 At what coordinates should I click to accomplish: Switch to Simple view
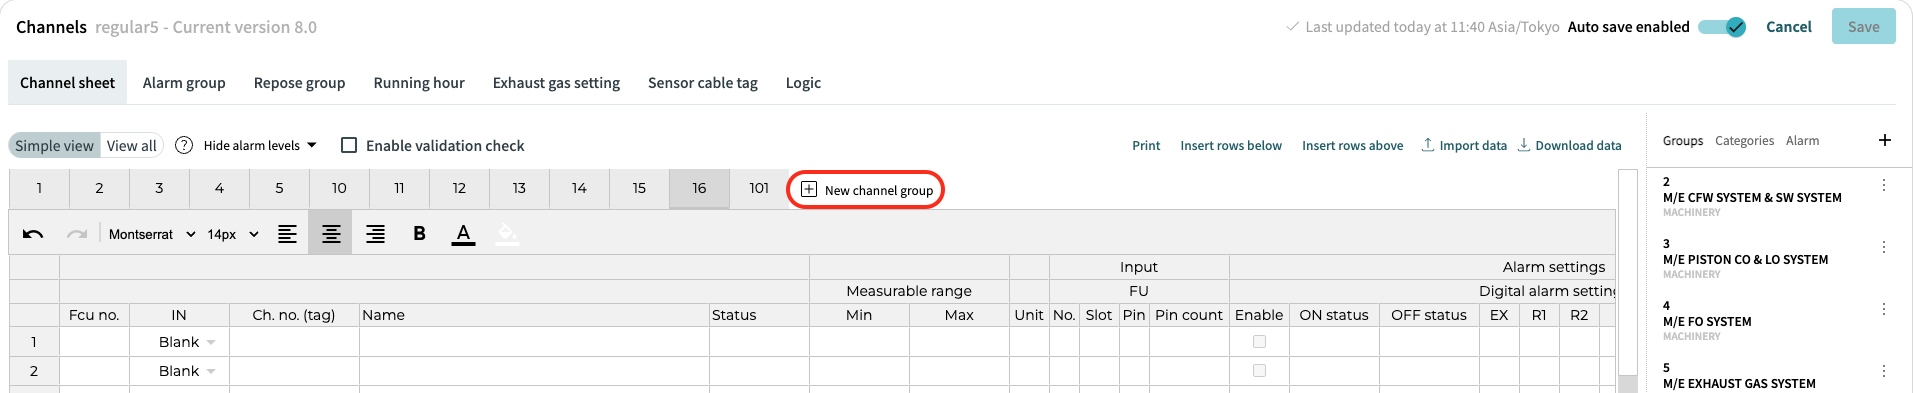coord(54,145)
